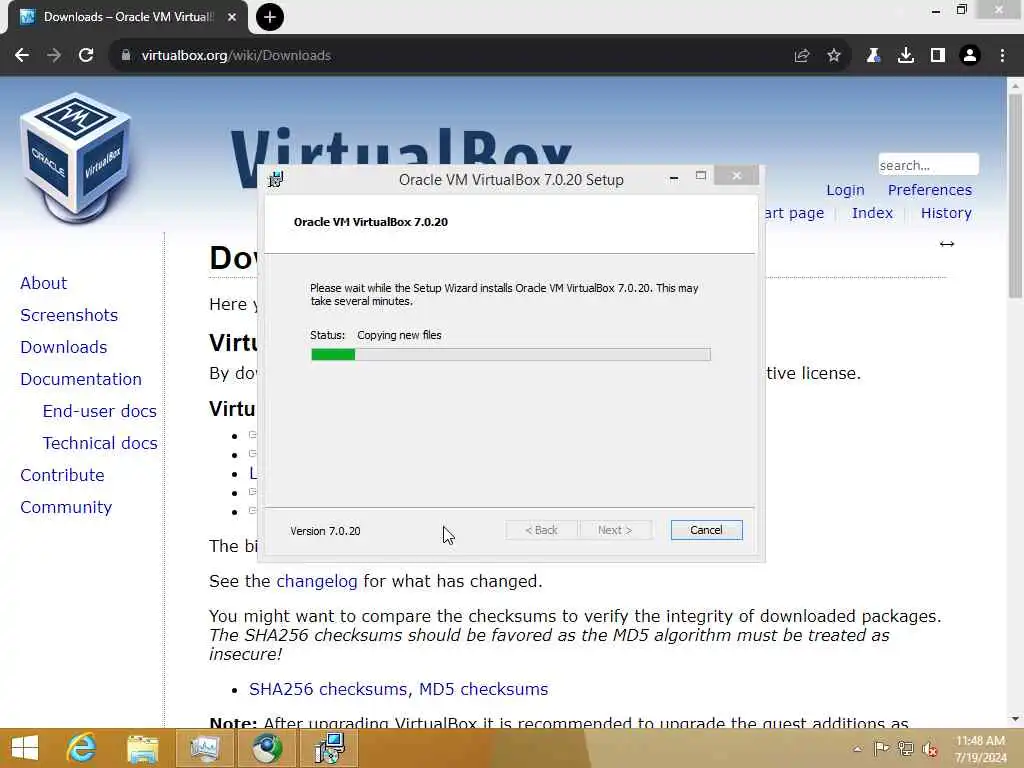Screen dimensions: 1024x768
Task: Click the browser forward arrow
Action: pos(54,56)
